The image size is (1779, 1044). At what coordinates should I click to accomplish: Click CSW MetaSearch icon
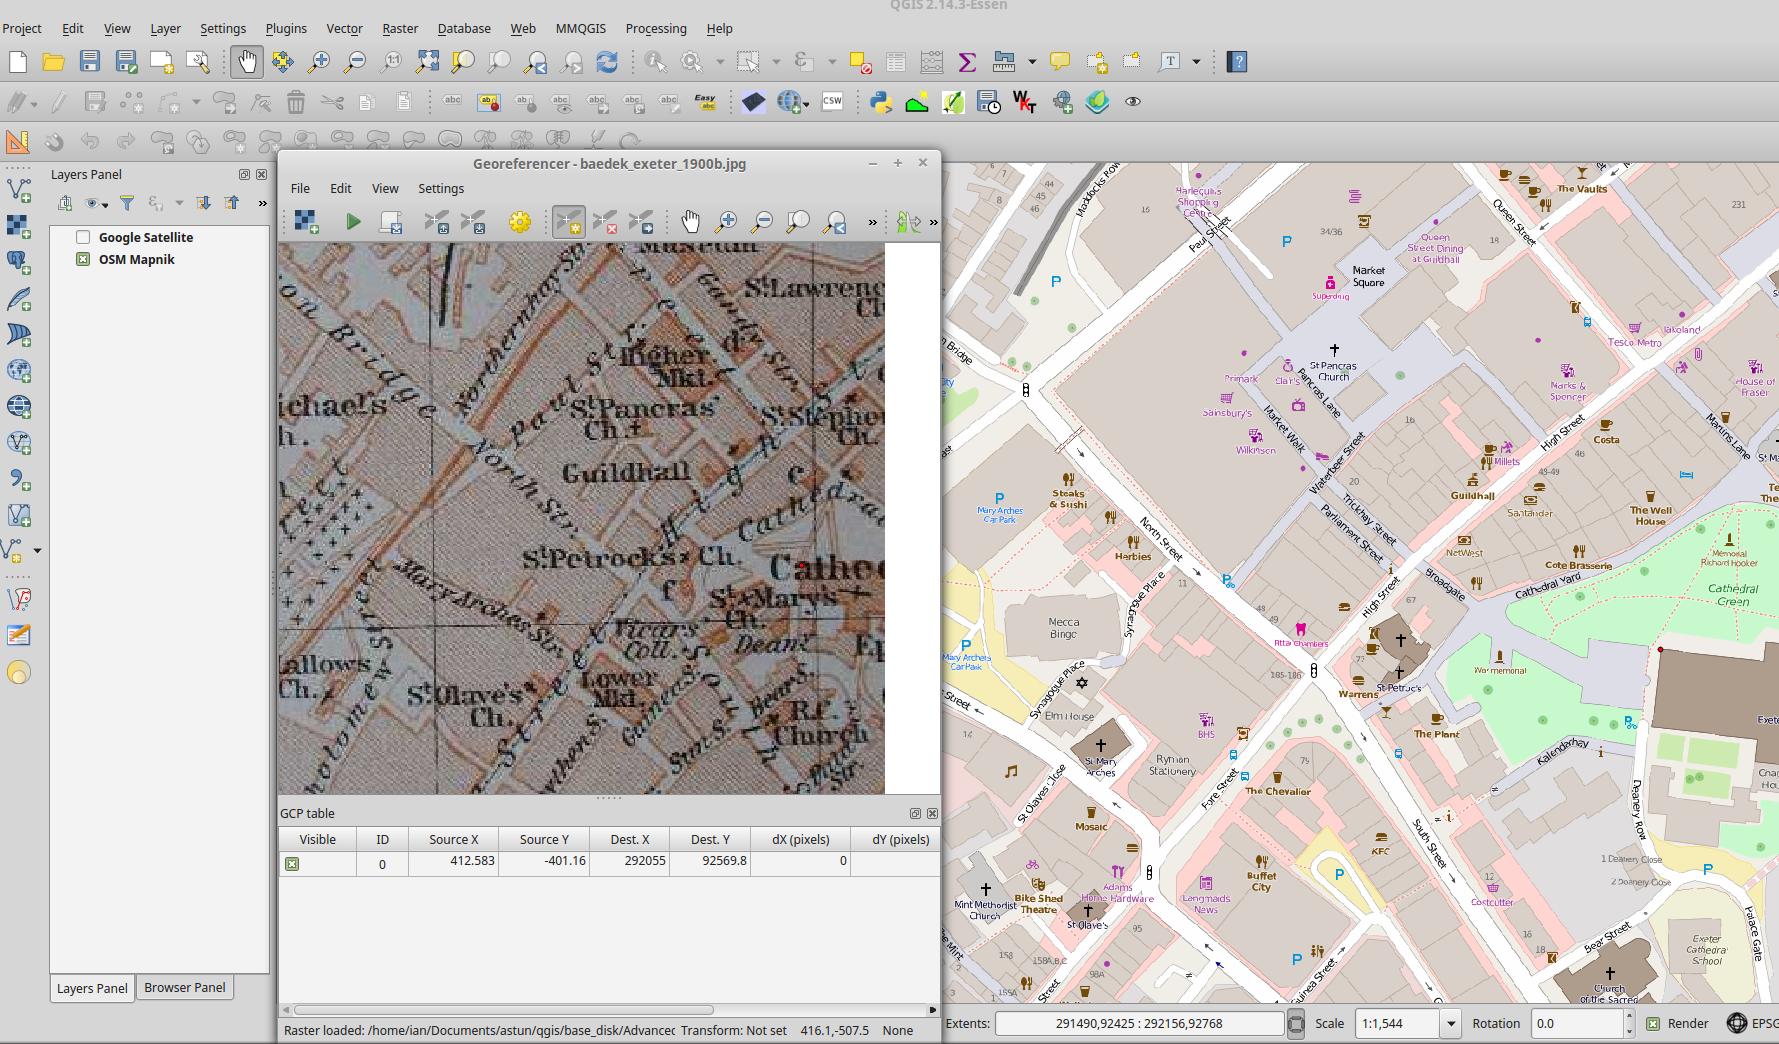pyautogui.click(x=832, y=102)
